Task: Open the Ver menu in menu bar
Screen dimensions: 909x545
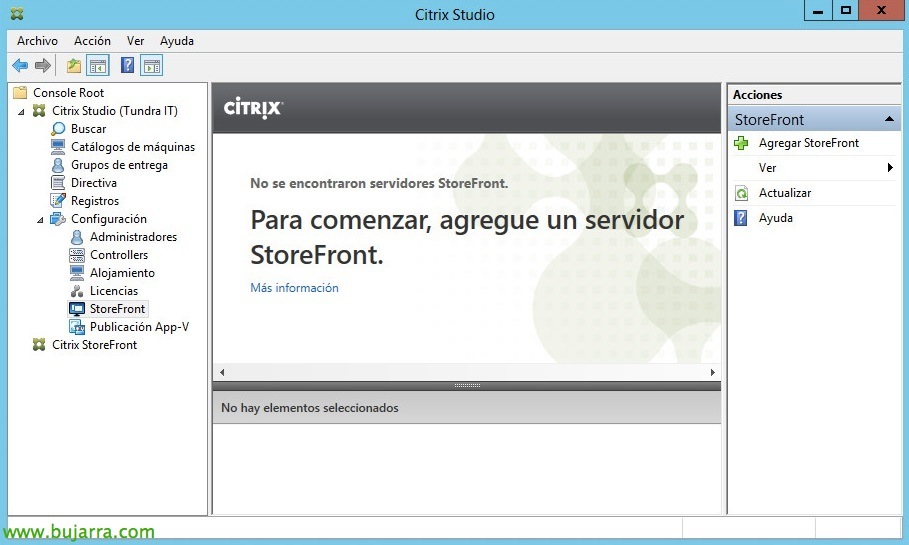Action: click(x=135, y=41)
